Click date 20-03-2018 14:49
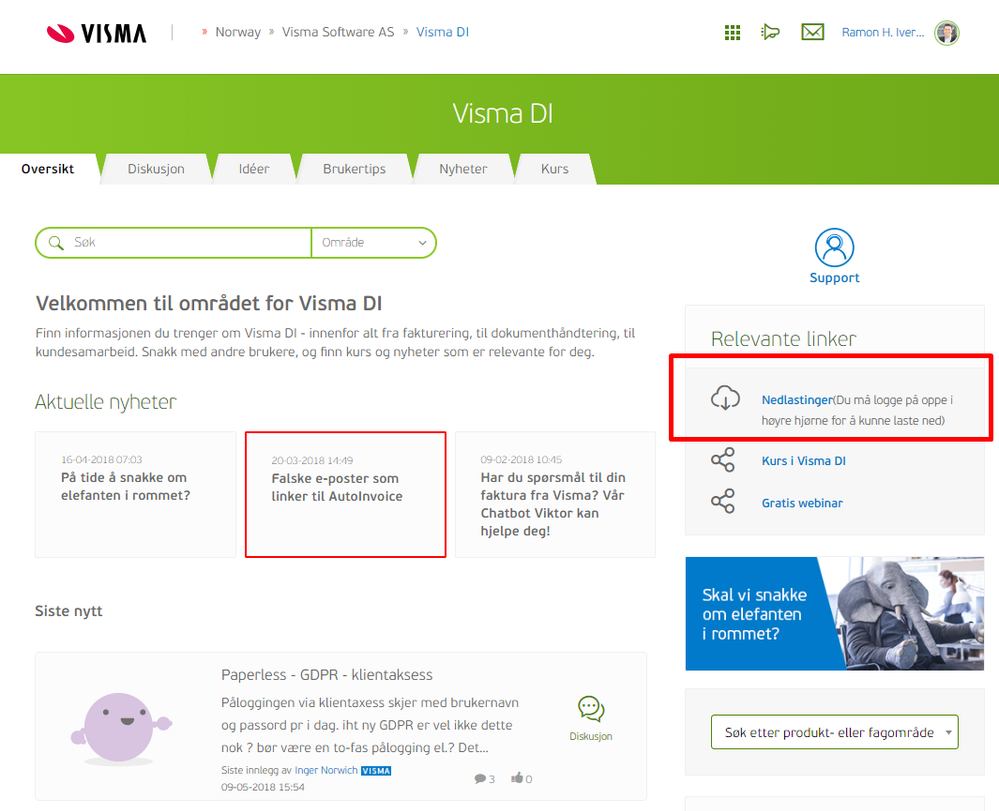999x811 pixels. (x=312, y=460)
